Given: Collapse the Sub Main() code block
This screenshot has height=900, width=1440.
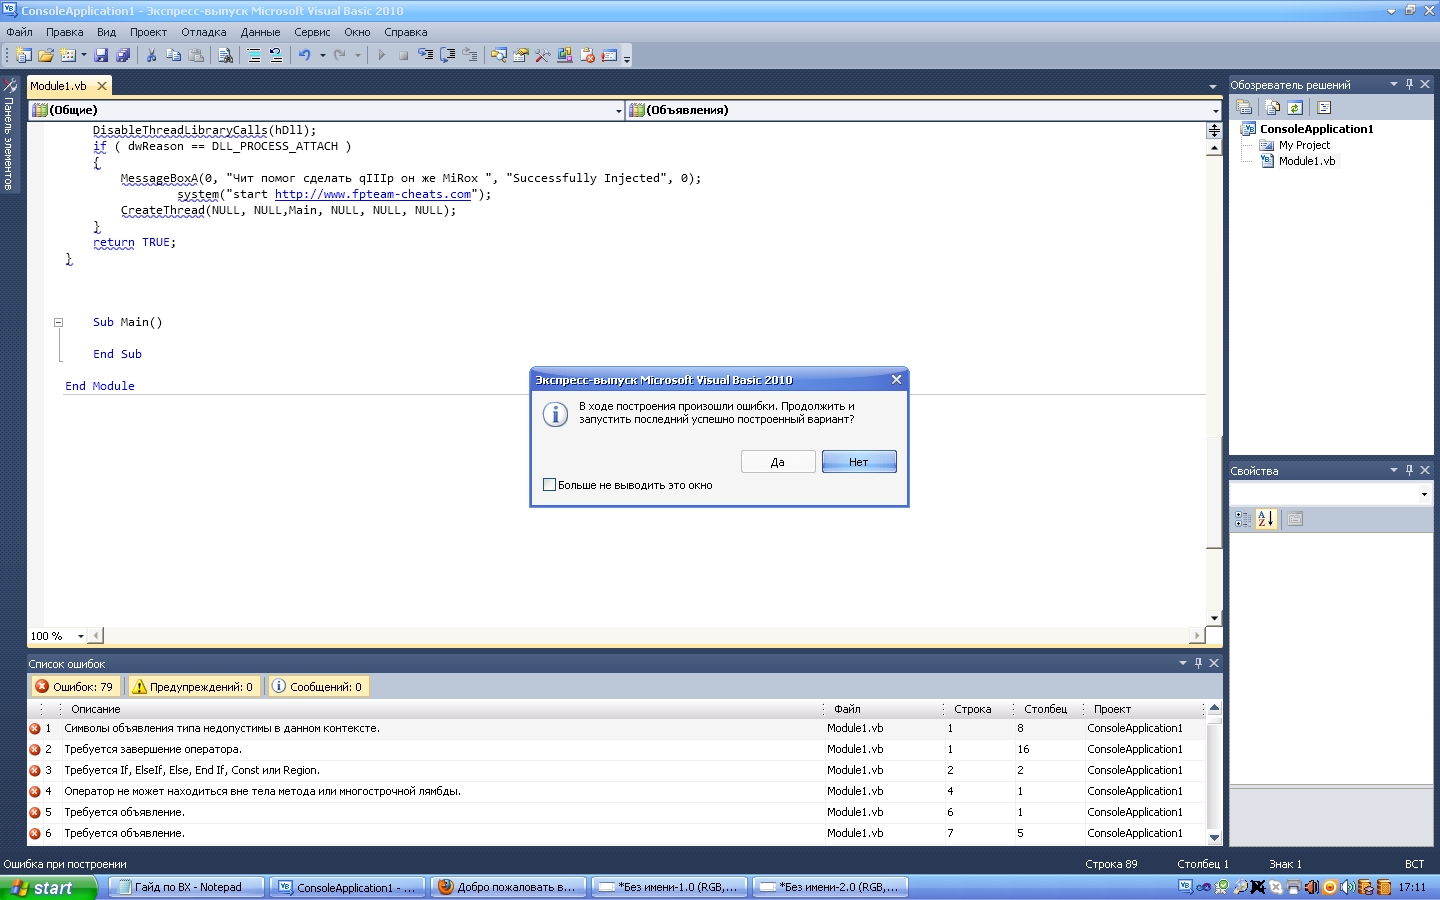Looking at the screenshot, I should coord(58,322).
